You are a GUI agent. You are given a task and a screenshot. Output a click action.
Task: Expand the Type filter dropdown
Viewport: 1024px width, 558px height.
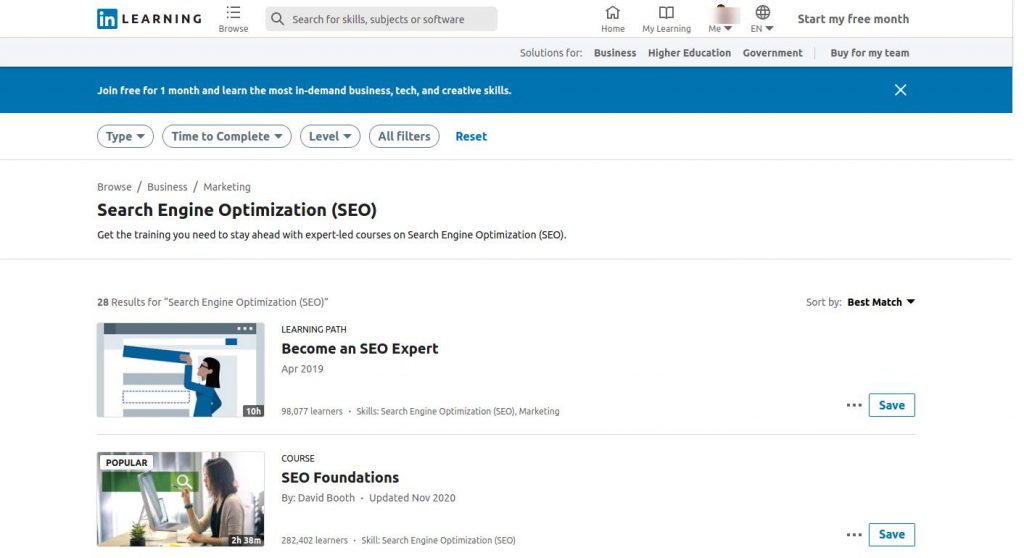point(125,137)
